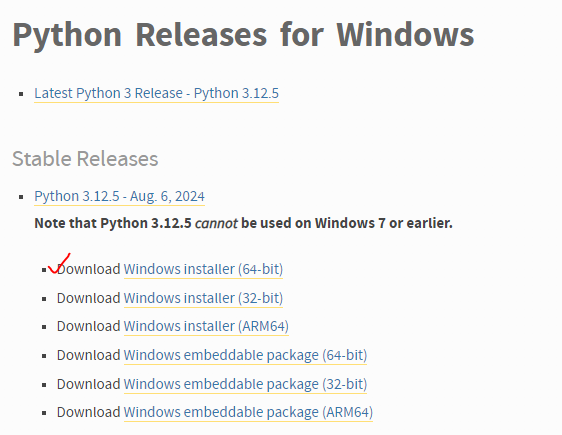The width and height of the screenshot is (562, 435).
Task: Click the bullet before the 32-bit installer line
Action: coord(44,299)
